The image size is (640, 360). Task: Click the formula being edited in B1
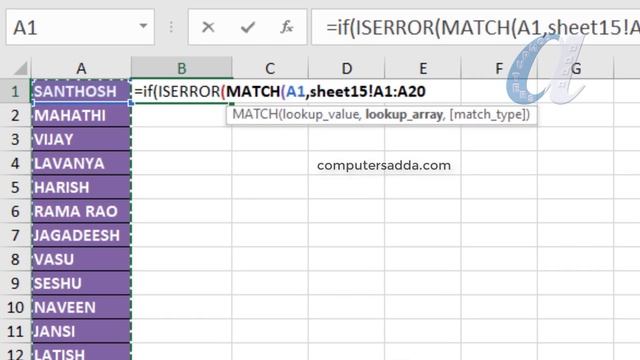coord(280,91)
